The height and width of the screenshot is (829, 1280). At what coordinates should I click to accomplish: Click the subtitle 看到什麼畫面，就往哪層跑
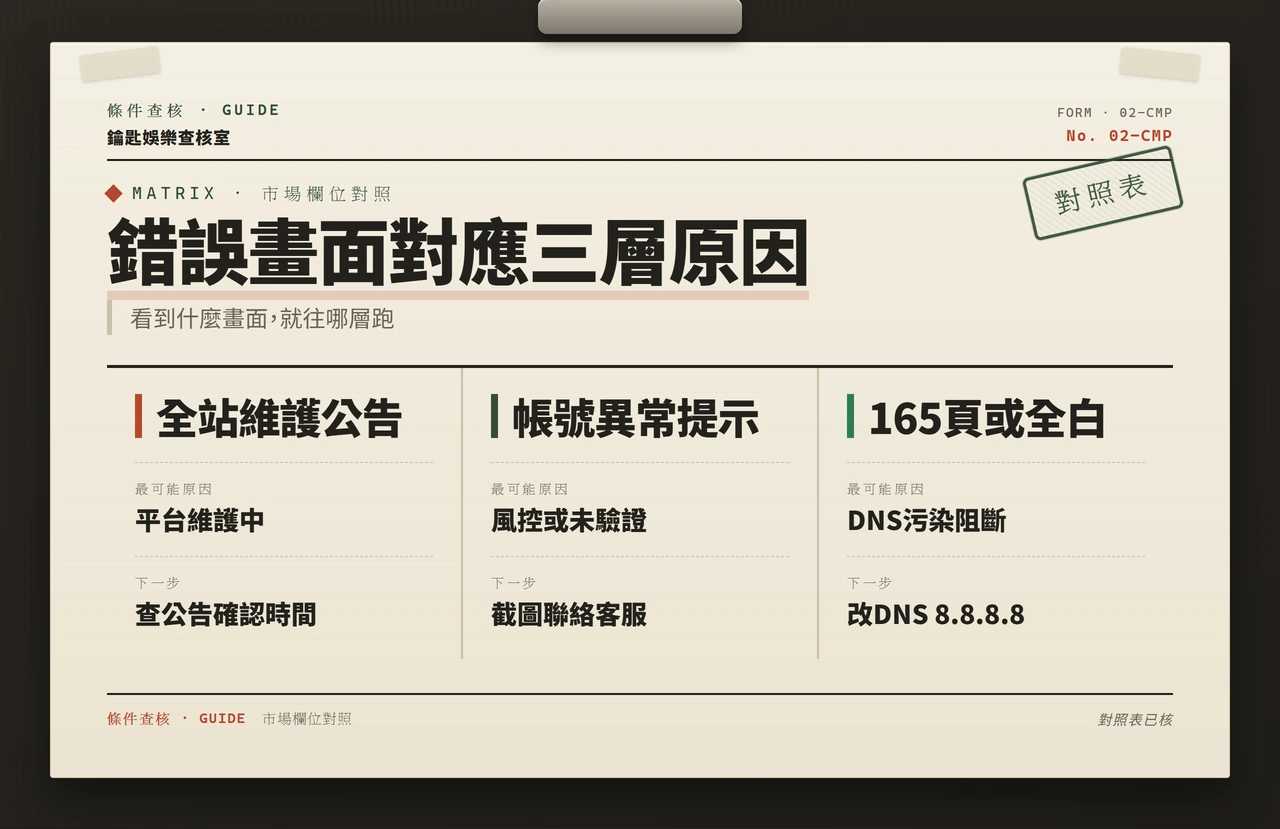(x=262, y=319)
